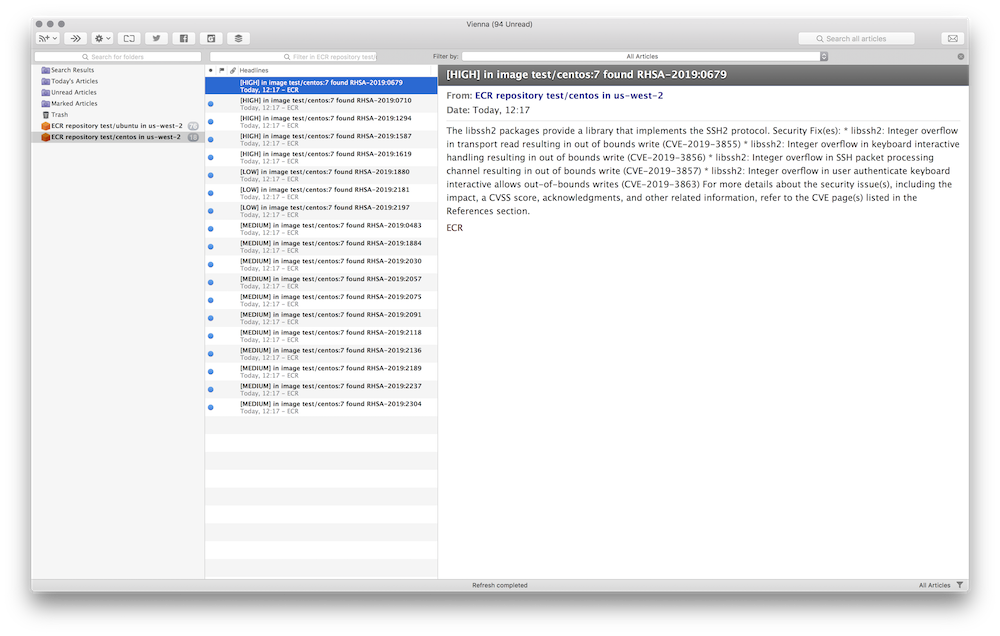
Task: Click the Buffer stack toolbar icon
Action: click(239, 38)
